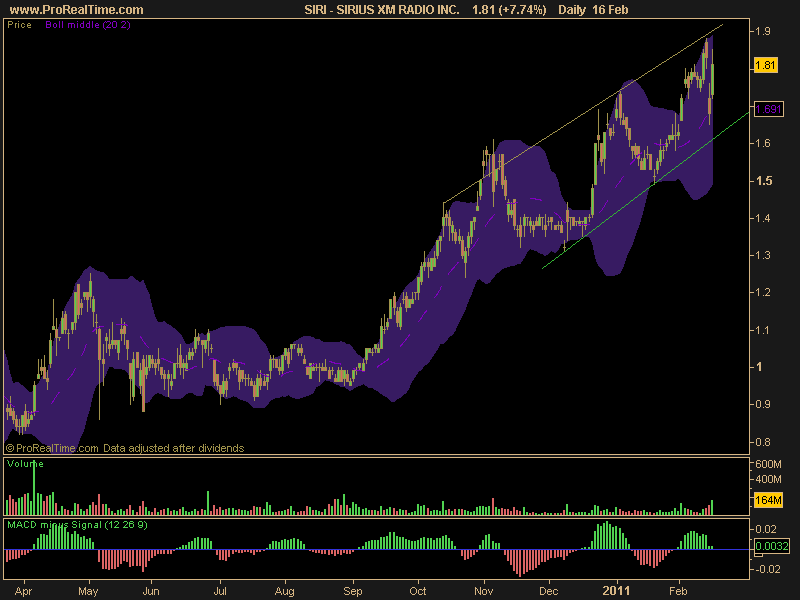Select the Boll middle (20 2) indicator label
Viewport: 800px width, 600px height.
tap(88, 24)
